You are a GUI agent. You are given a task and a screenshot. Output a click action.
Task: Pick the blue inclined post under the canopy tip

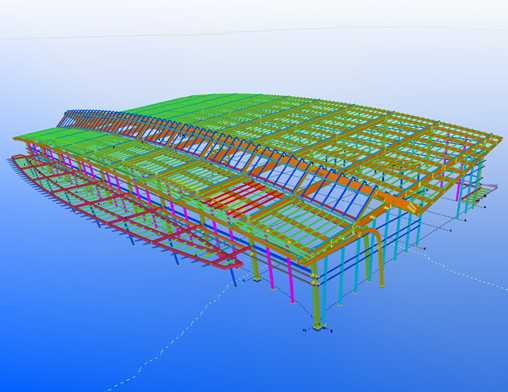point(233,278)
